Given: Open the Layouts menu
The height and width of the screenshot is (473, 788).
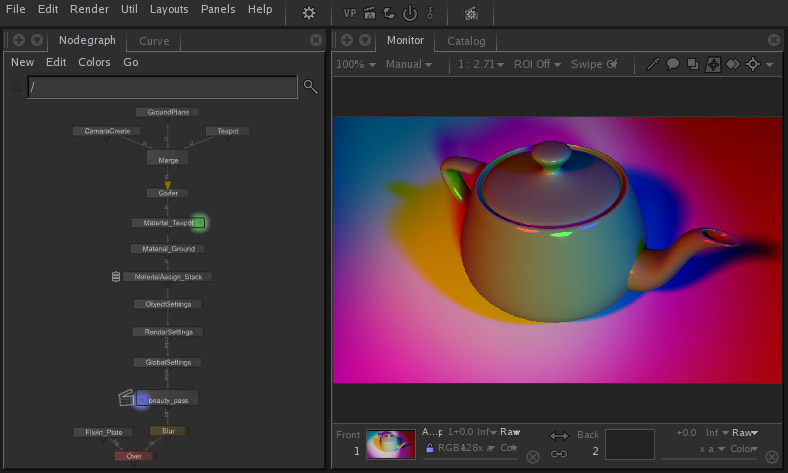Looking at the screenshot, I should [x=169, y=9].
